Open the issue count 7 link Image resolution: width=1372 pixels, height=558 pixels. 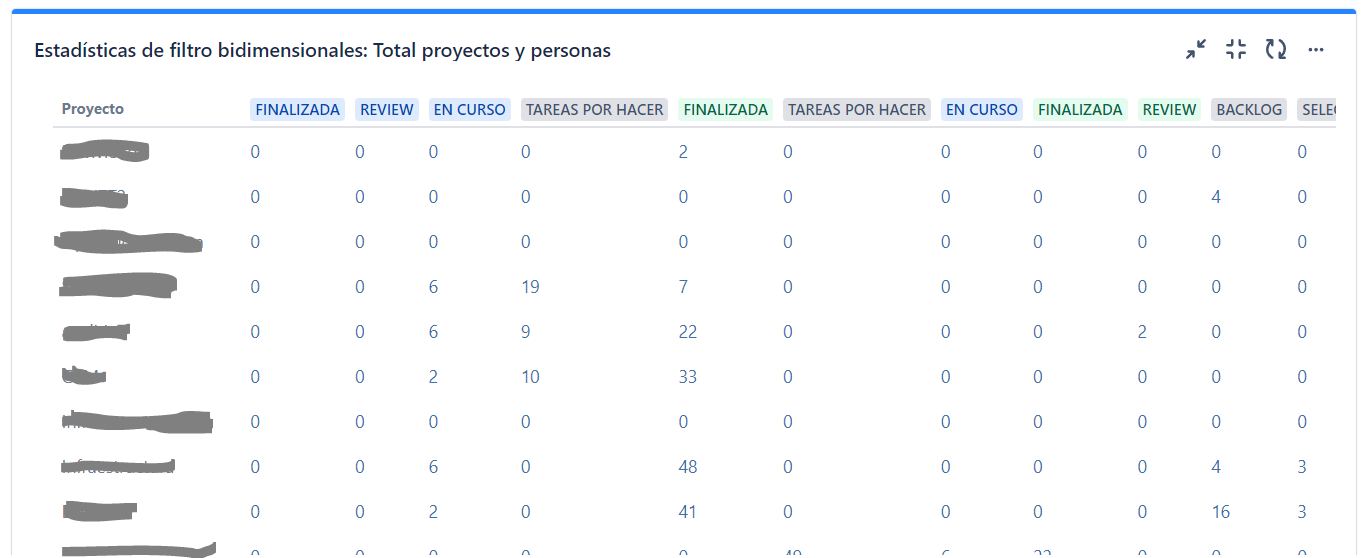click(683, 287)
